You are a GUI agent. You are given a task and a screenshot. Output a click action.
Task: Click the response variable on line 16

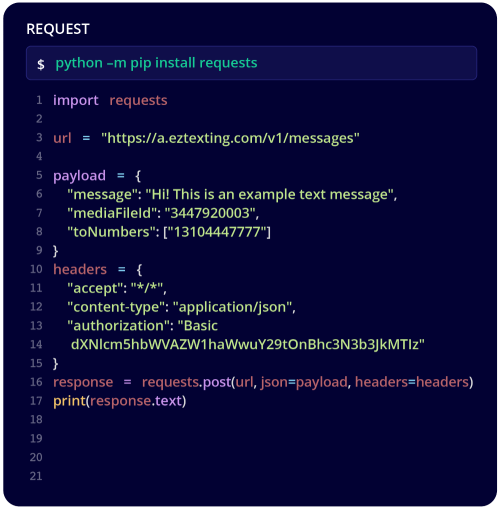point(83,382)
